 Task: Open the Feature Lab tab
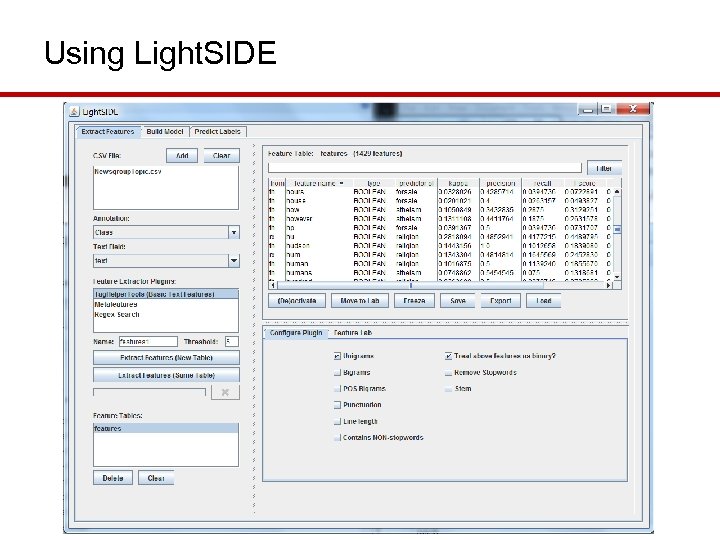click(353, 332)
